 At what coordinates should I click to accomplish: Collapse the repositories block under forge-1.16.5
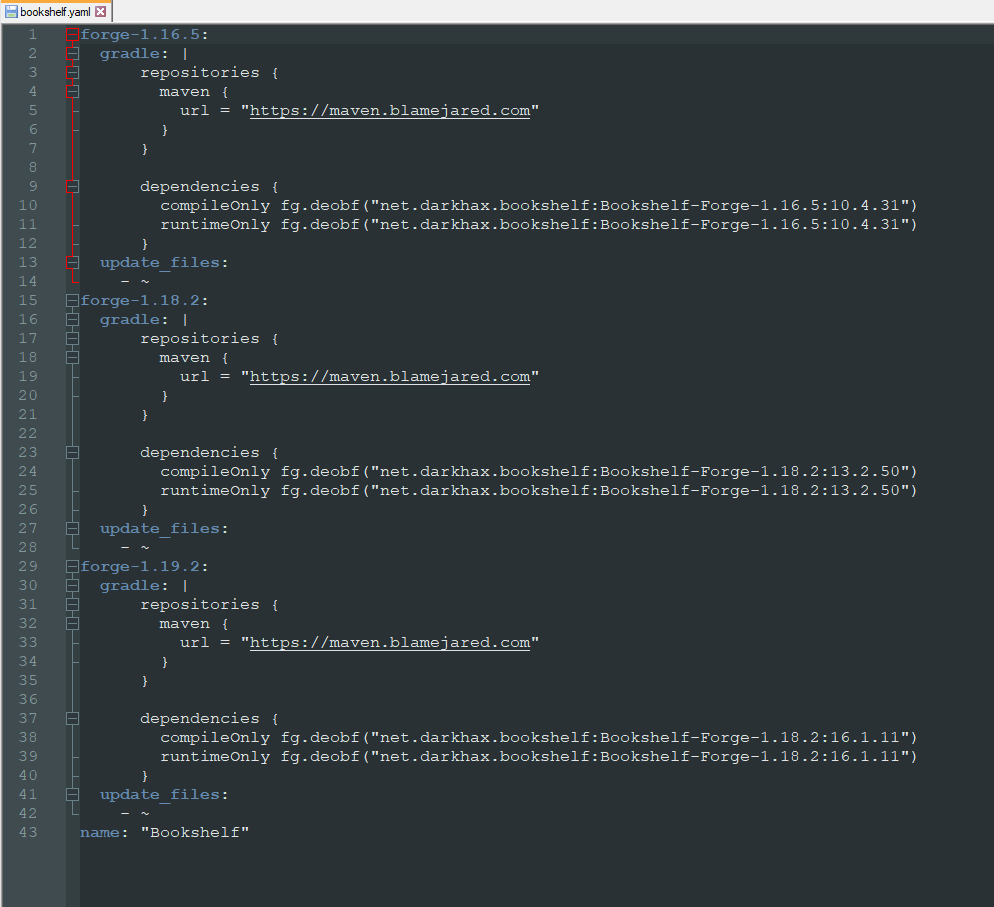point(70,71)
